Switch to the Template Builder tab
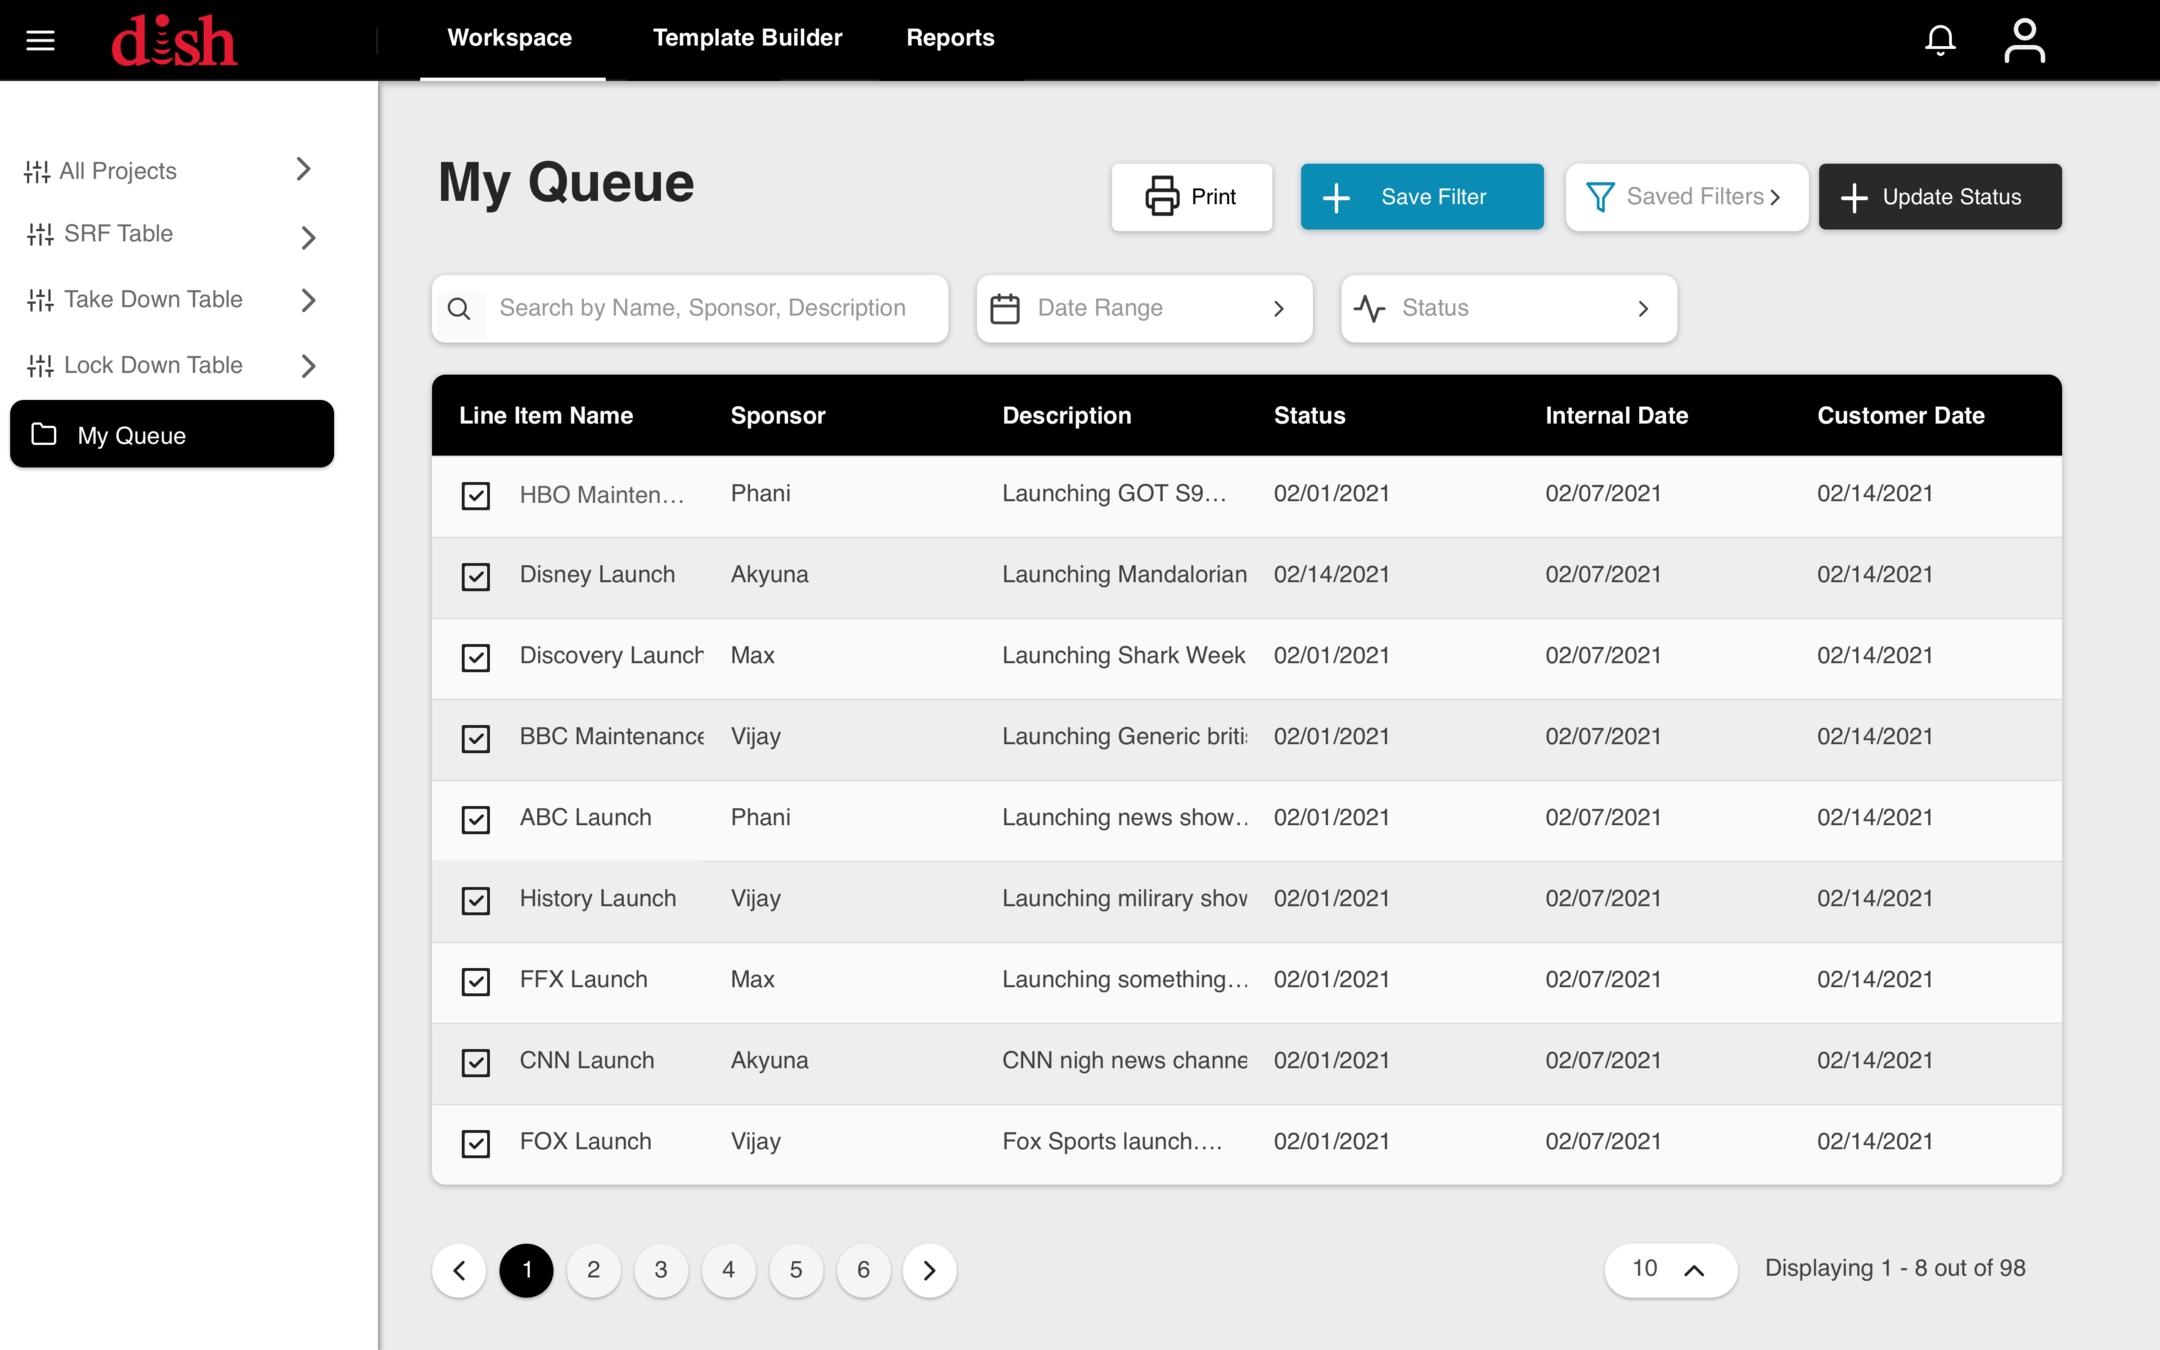Viewport: 2160px width, 1350px height. pos(747,38)
